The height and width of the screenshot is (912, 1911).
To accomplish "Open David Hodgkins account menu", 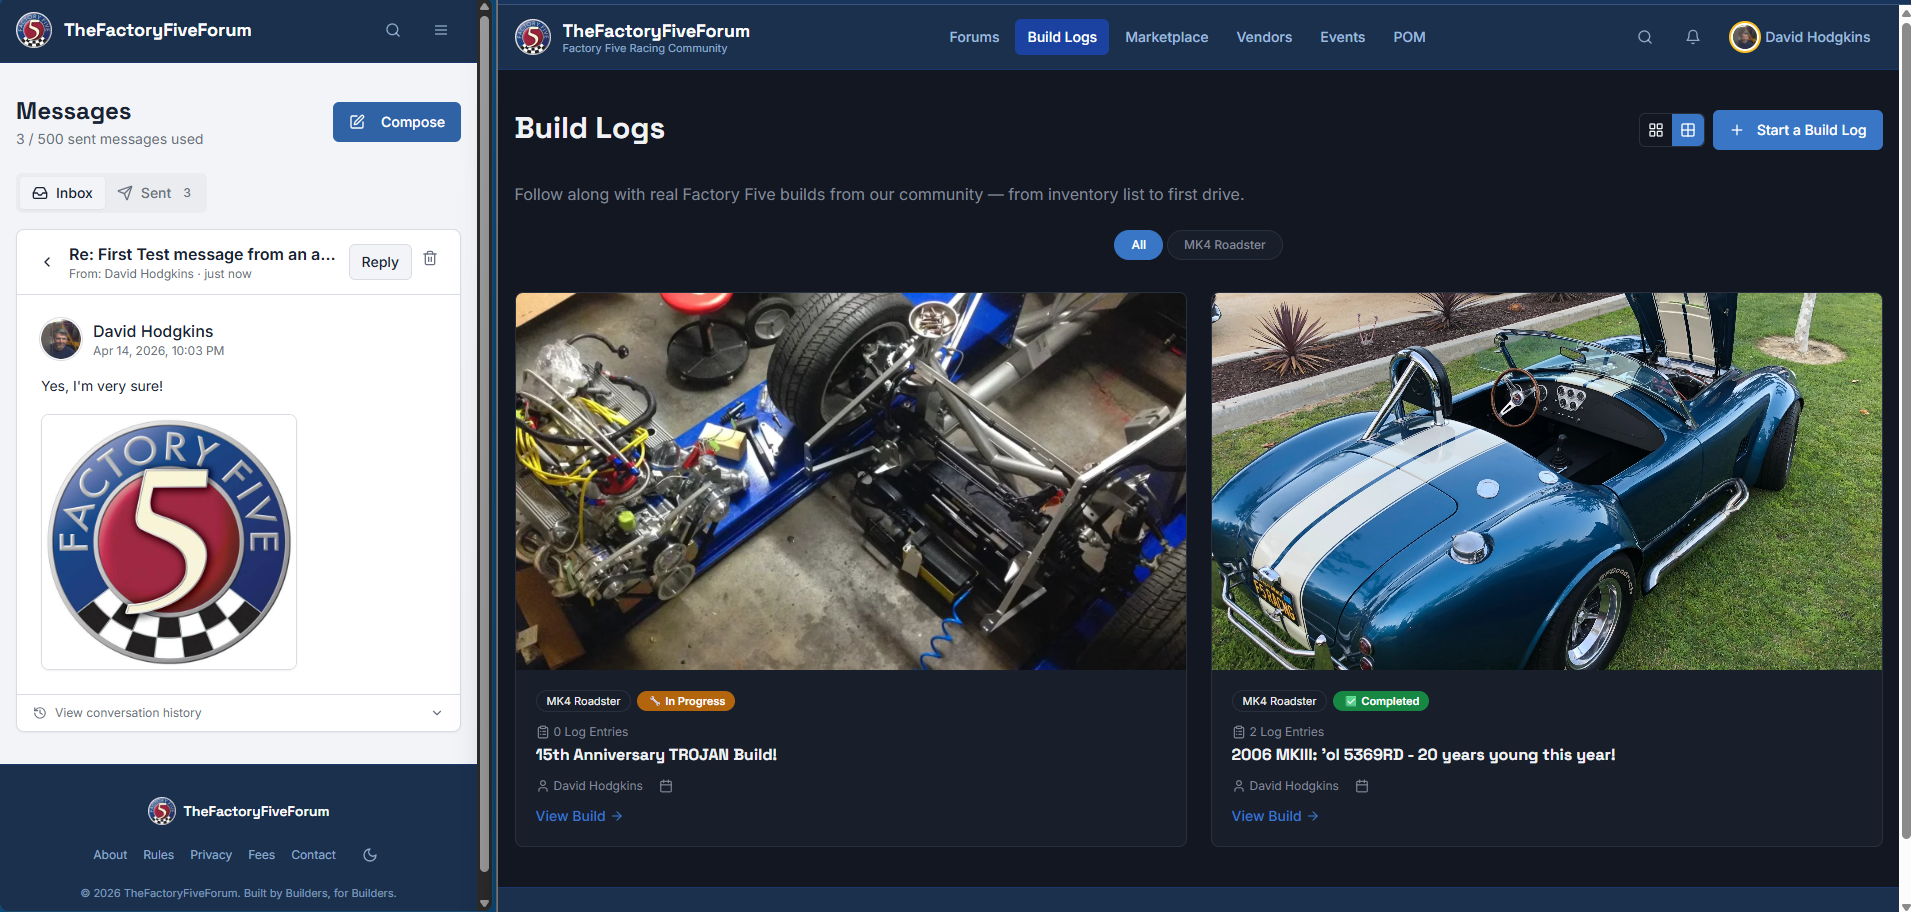I will click(1800, 37).
